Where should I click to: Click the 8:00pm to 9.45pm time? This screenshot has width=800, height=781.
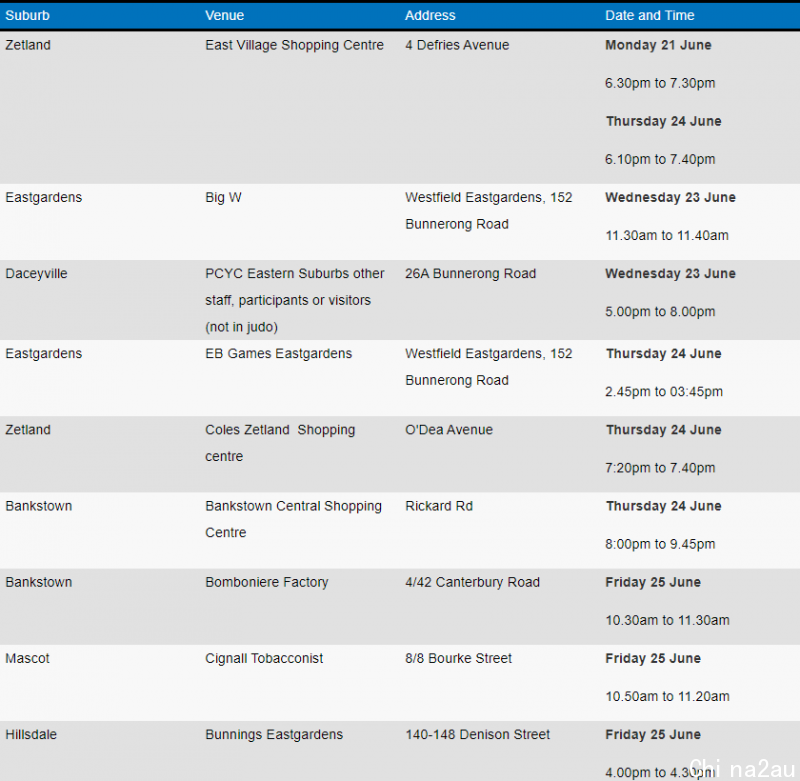coord(660,544)
